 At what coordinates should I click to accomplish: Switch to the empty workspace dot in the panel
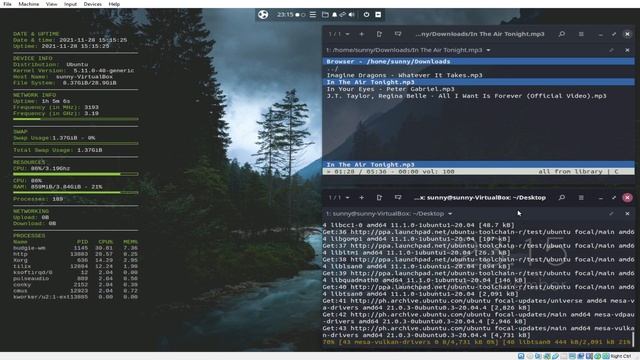point(303,15)
